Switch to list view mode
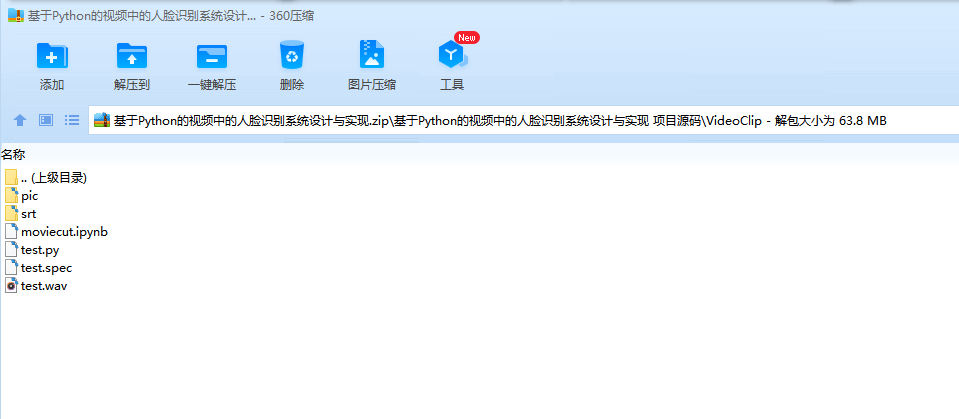This screenshot has height=419, width=959. tap(72, 120)
